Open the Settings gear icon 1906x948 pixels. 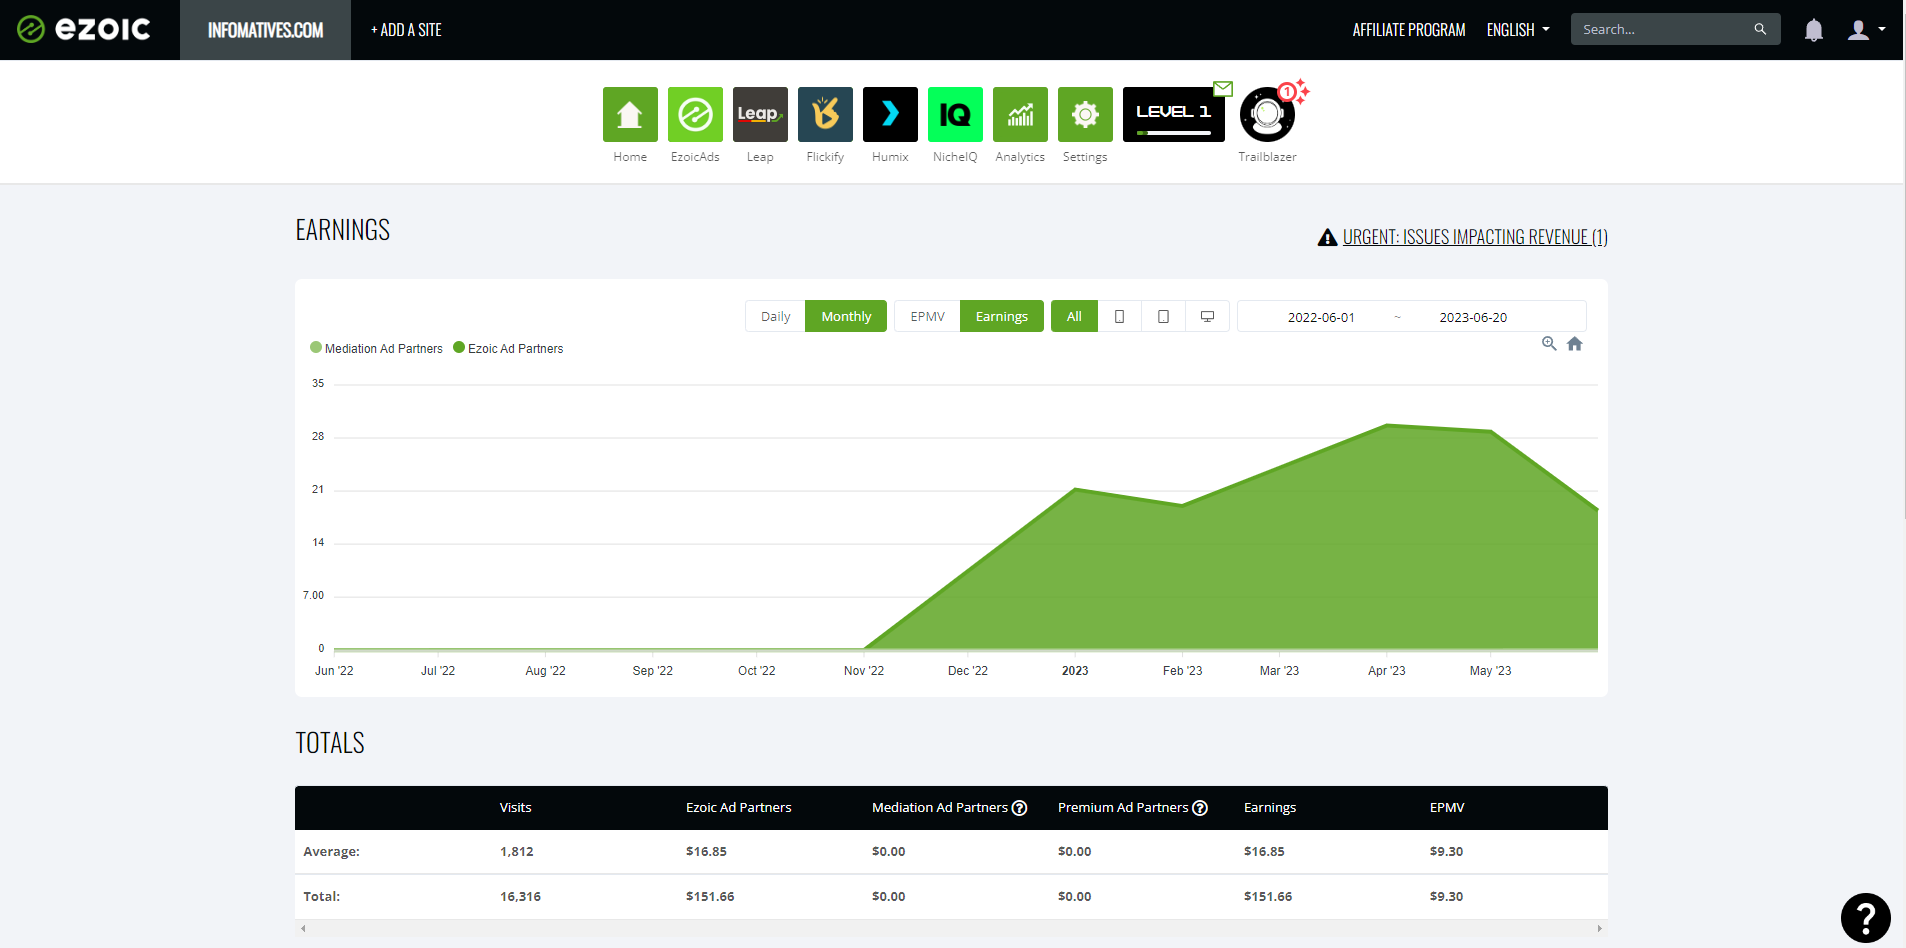1085,114
